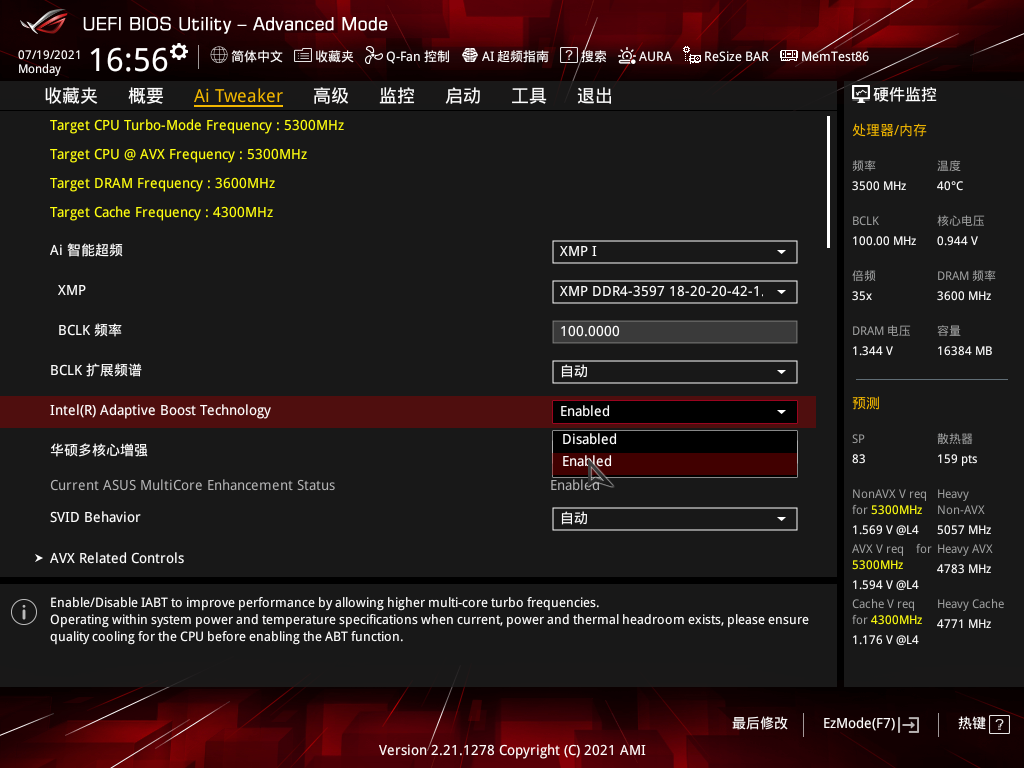Click the 07/19/2021 date
The image size is (1024, 768).
click(50, 55)
